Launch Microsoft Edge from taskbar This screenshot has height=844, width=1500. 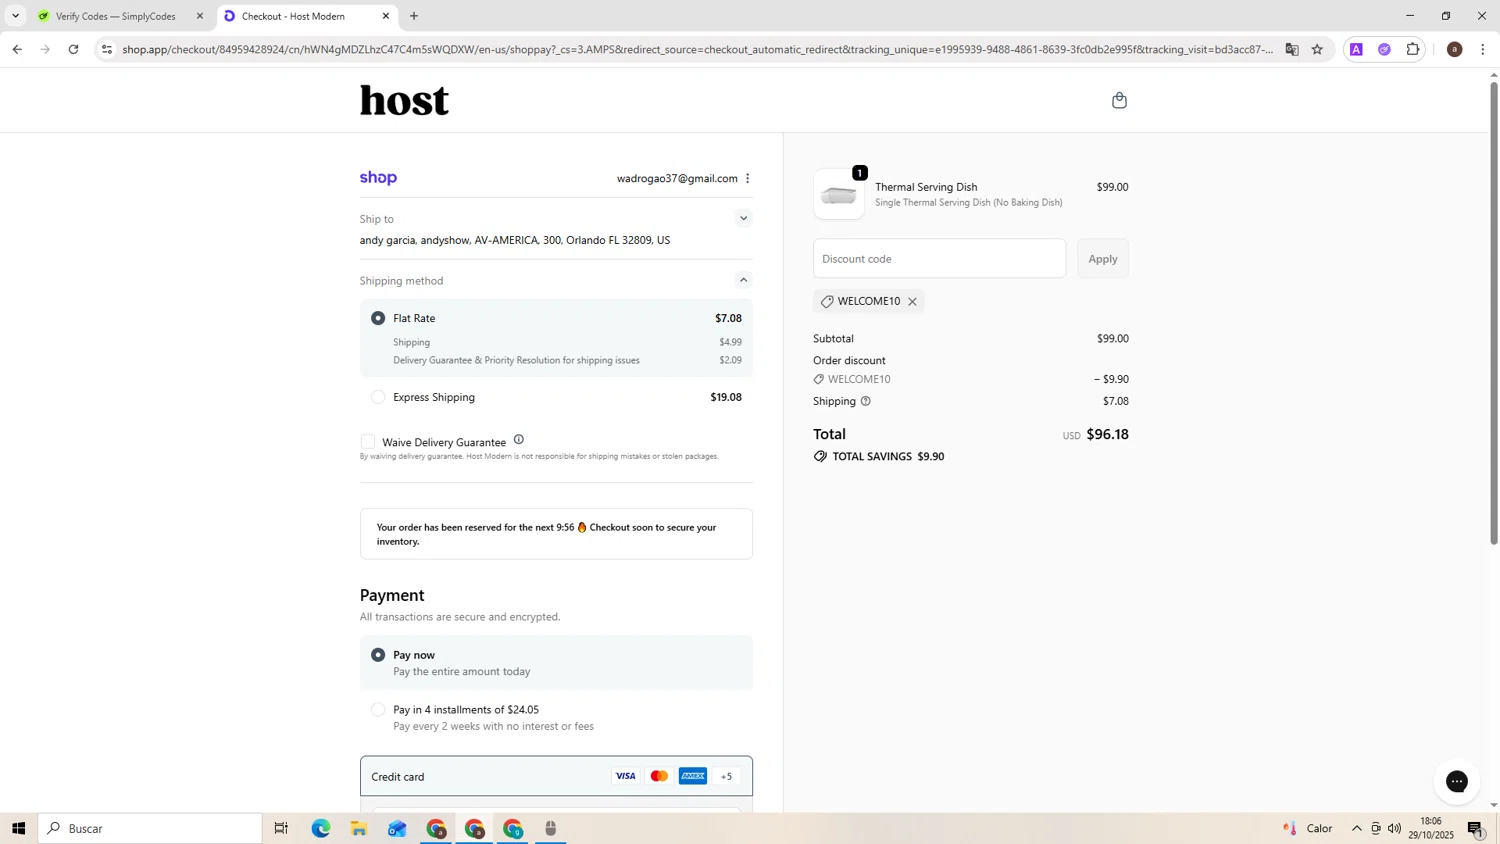pyautogui.click(x=320, y=828)
